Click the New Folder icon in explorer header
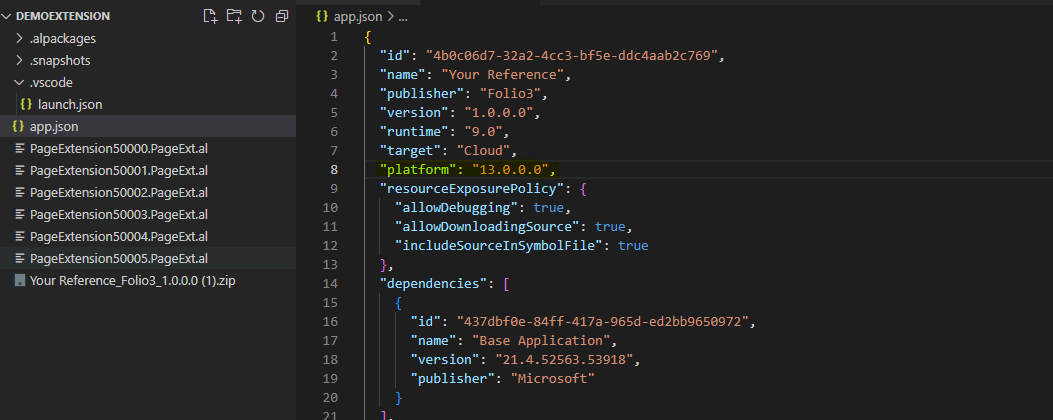 pos(234,16)
